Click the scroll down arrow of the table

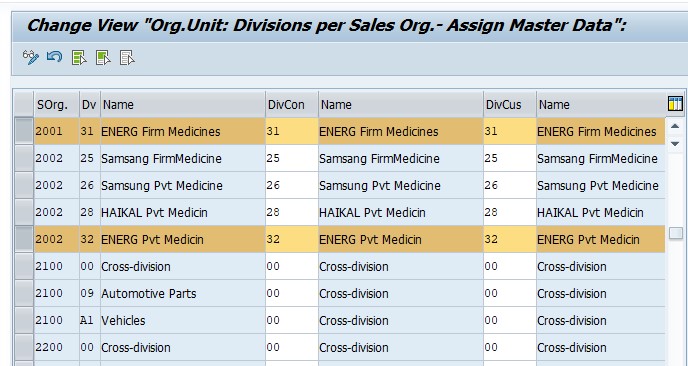click(675, 144)
